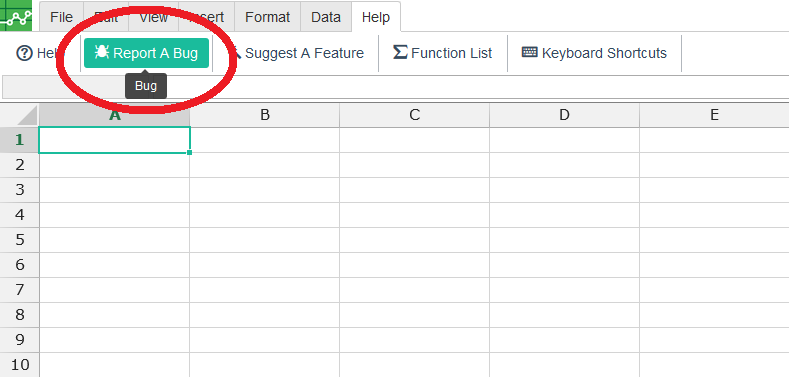Click the Help question mark icon
Image resolution: width=789 pixels, height=377 pixels.
[x=25, y=53]
